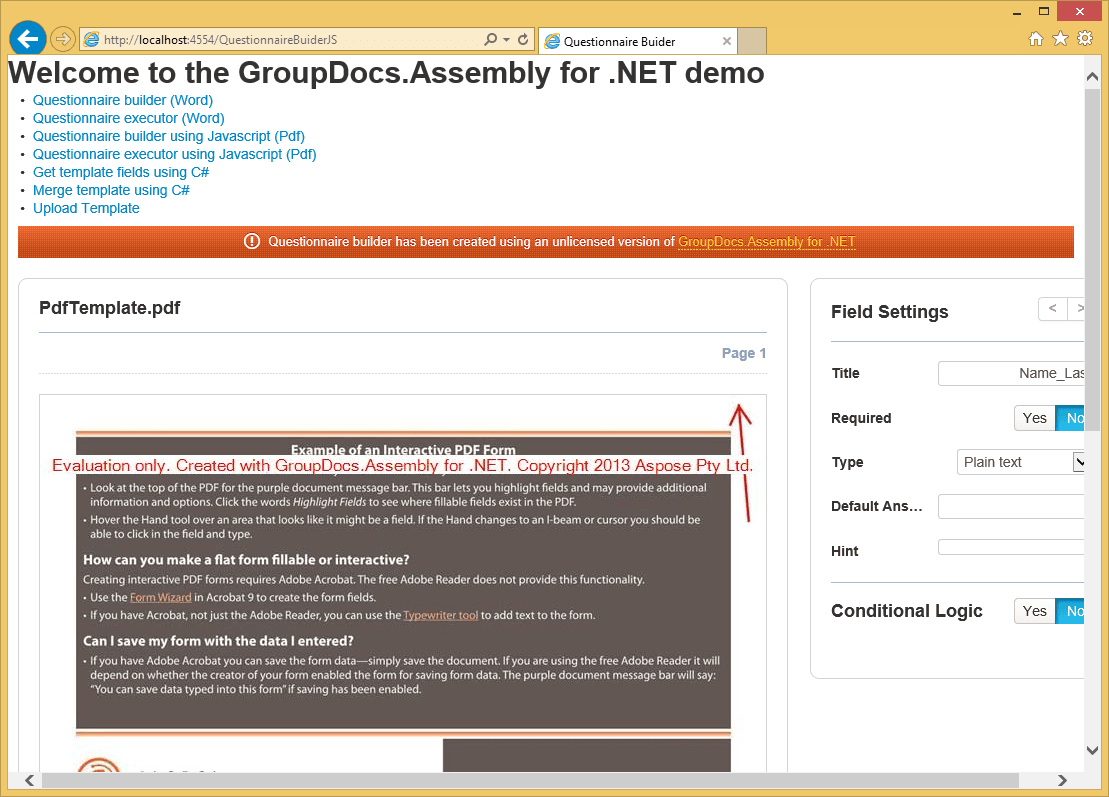Click the Form Wizard link in PDF
This screenshot has height=797, width=1109.
tap(161, 598)
